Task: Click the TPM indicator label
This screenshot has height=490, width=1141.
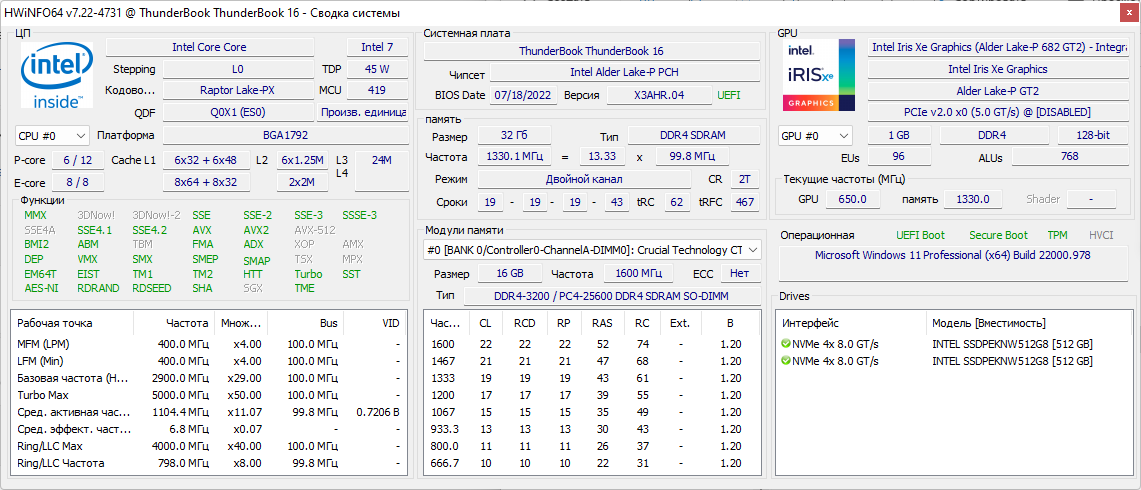Action: pyautogui.click(x=1057, y=236)
